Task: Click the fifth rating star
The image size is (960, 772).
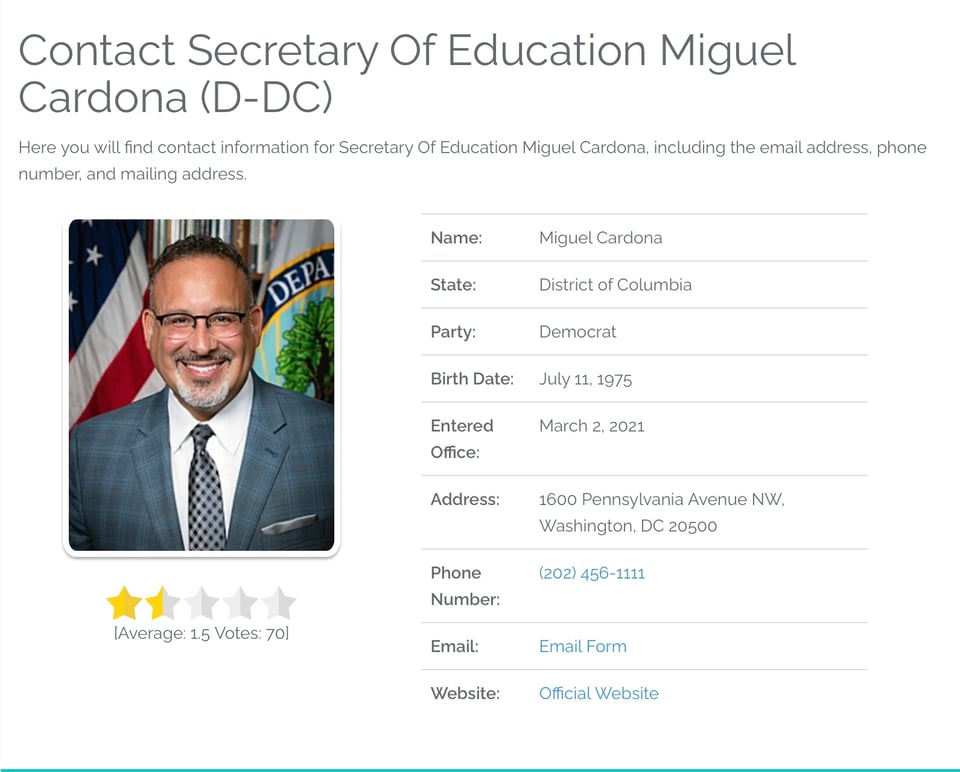Action: (x=279, y=603)
